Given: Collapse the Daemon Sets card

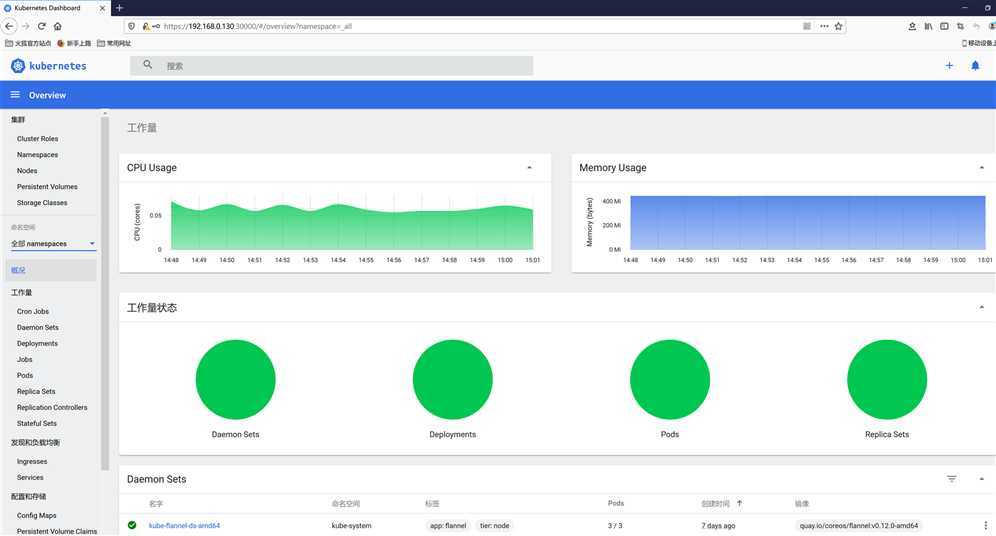Looking at the screenshot, I should [x=982, y=479].
